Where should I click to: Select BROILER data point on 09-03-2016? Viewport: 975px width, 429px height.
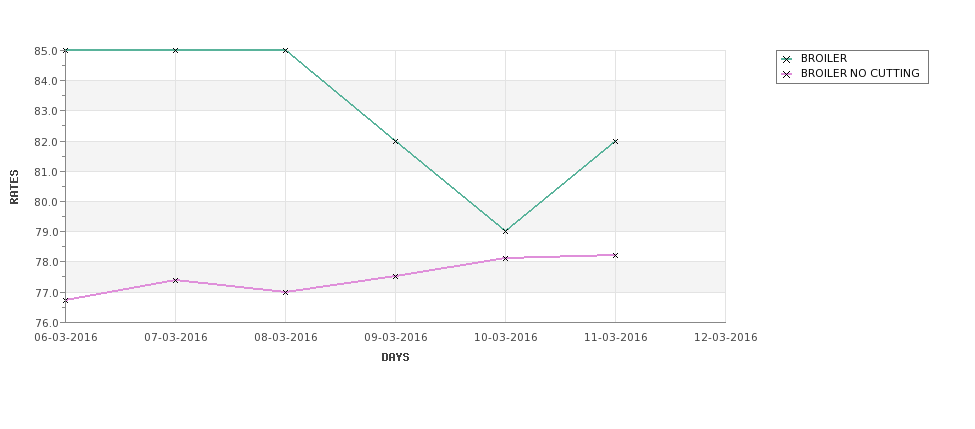point(395,141)
